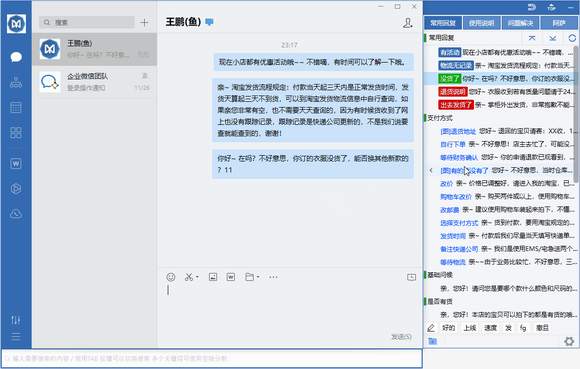Open the W document icon in sidebar
This screenshot has height=369, width=580.
[x=16, y=163]
